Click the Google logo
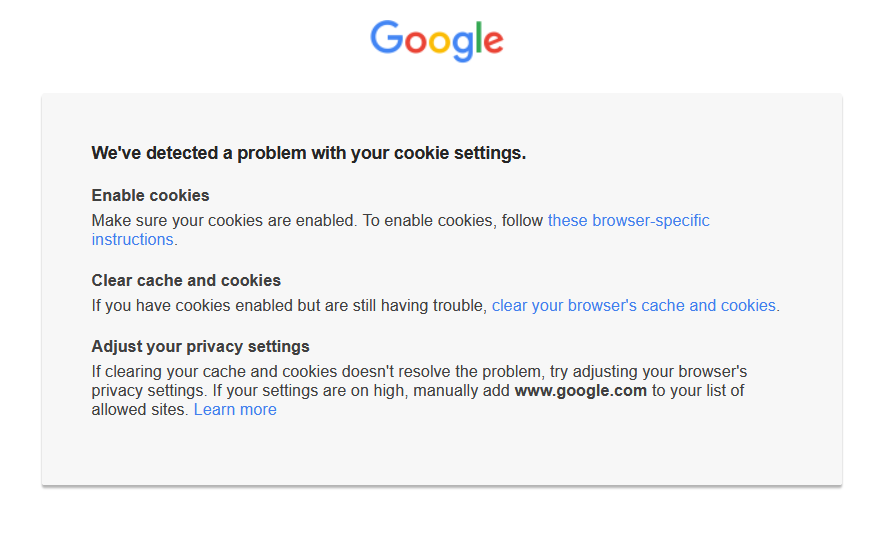881x542 pixels. (x=437, y=40)
